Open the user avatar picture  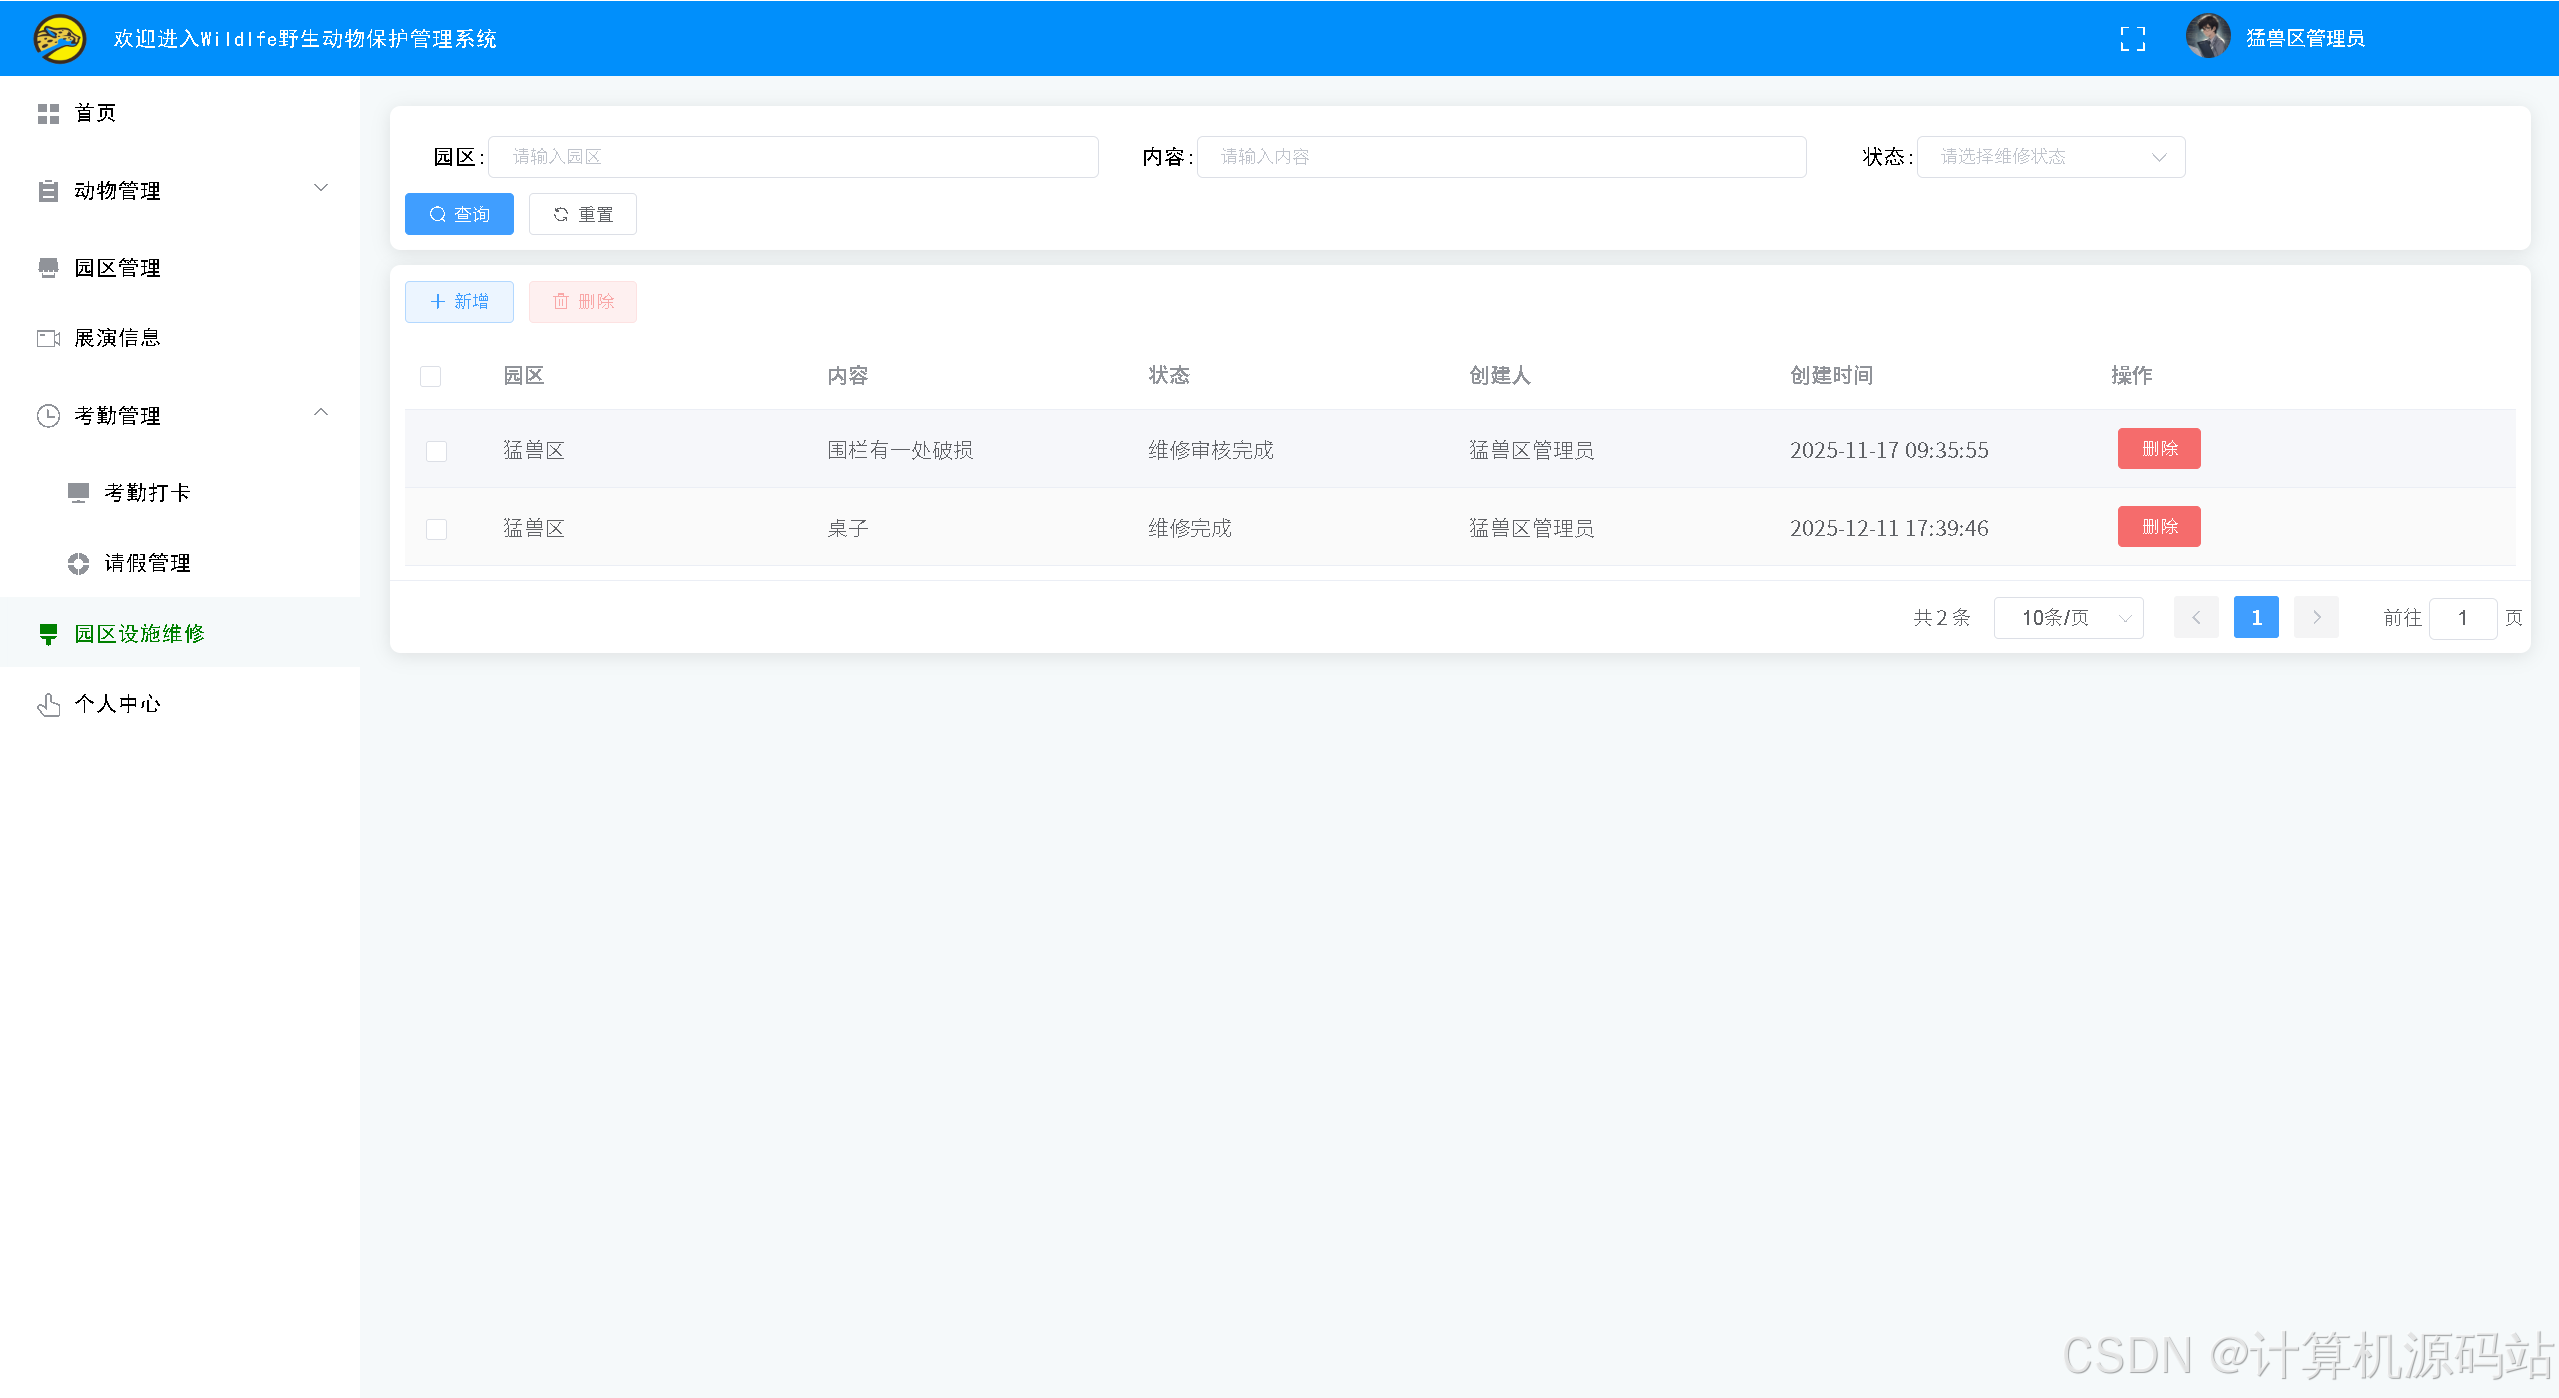tap(2207, 37)
